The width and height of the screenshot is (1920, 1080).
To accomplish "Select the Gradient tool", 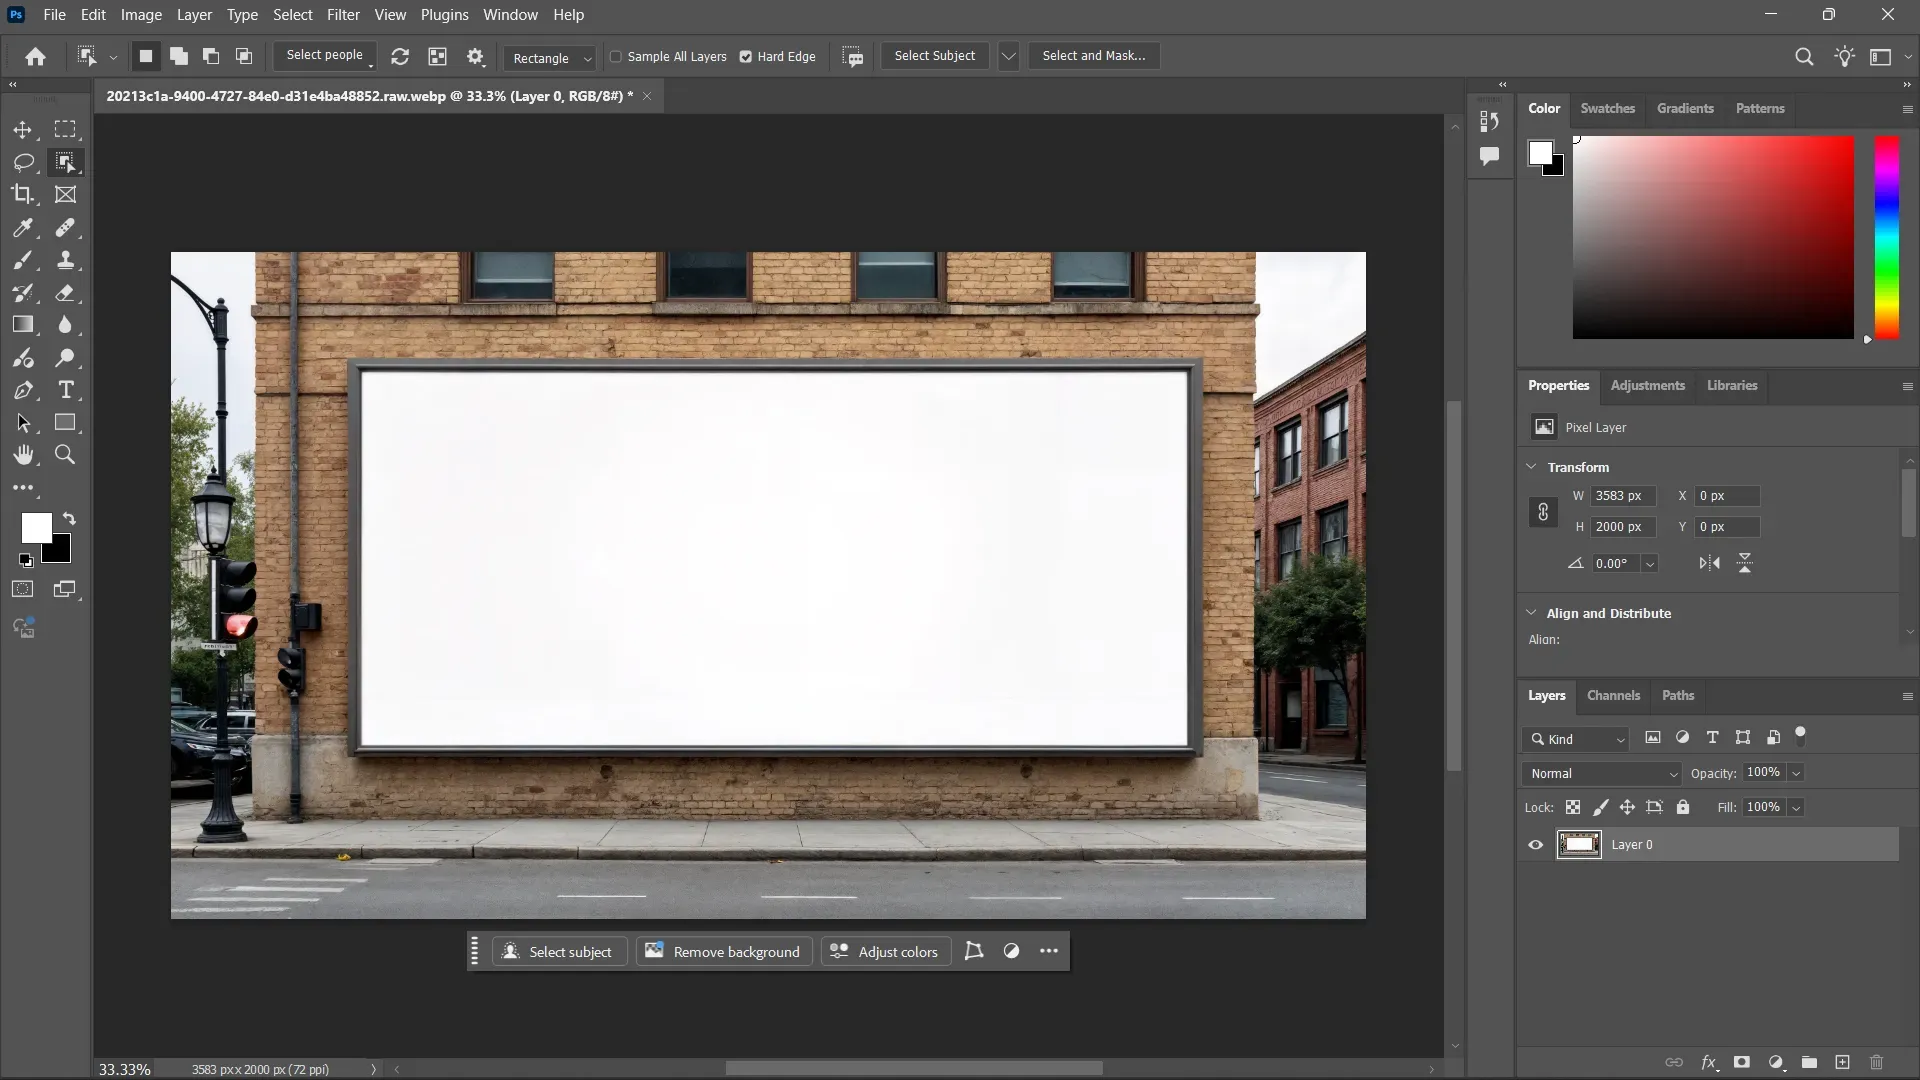I will [22, 323].
